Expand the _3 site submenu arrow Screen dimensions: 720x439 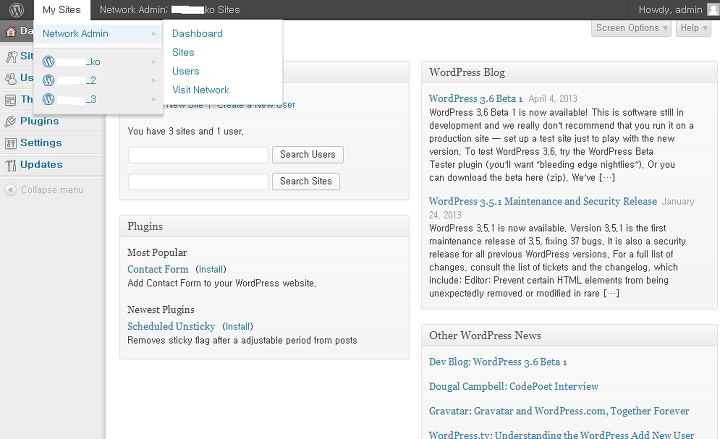click(x=154, y=99)
